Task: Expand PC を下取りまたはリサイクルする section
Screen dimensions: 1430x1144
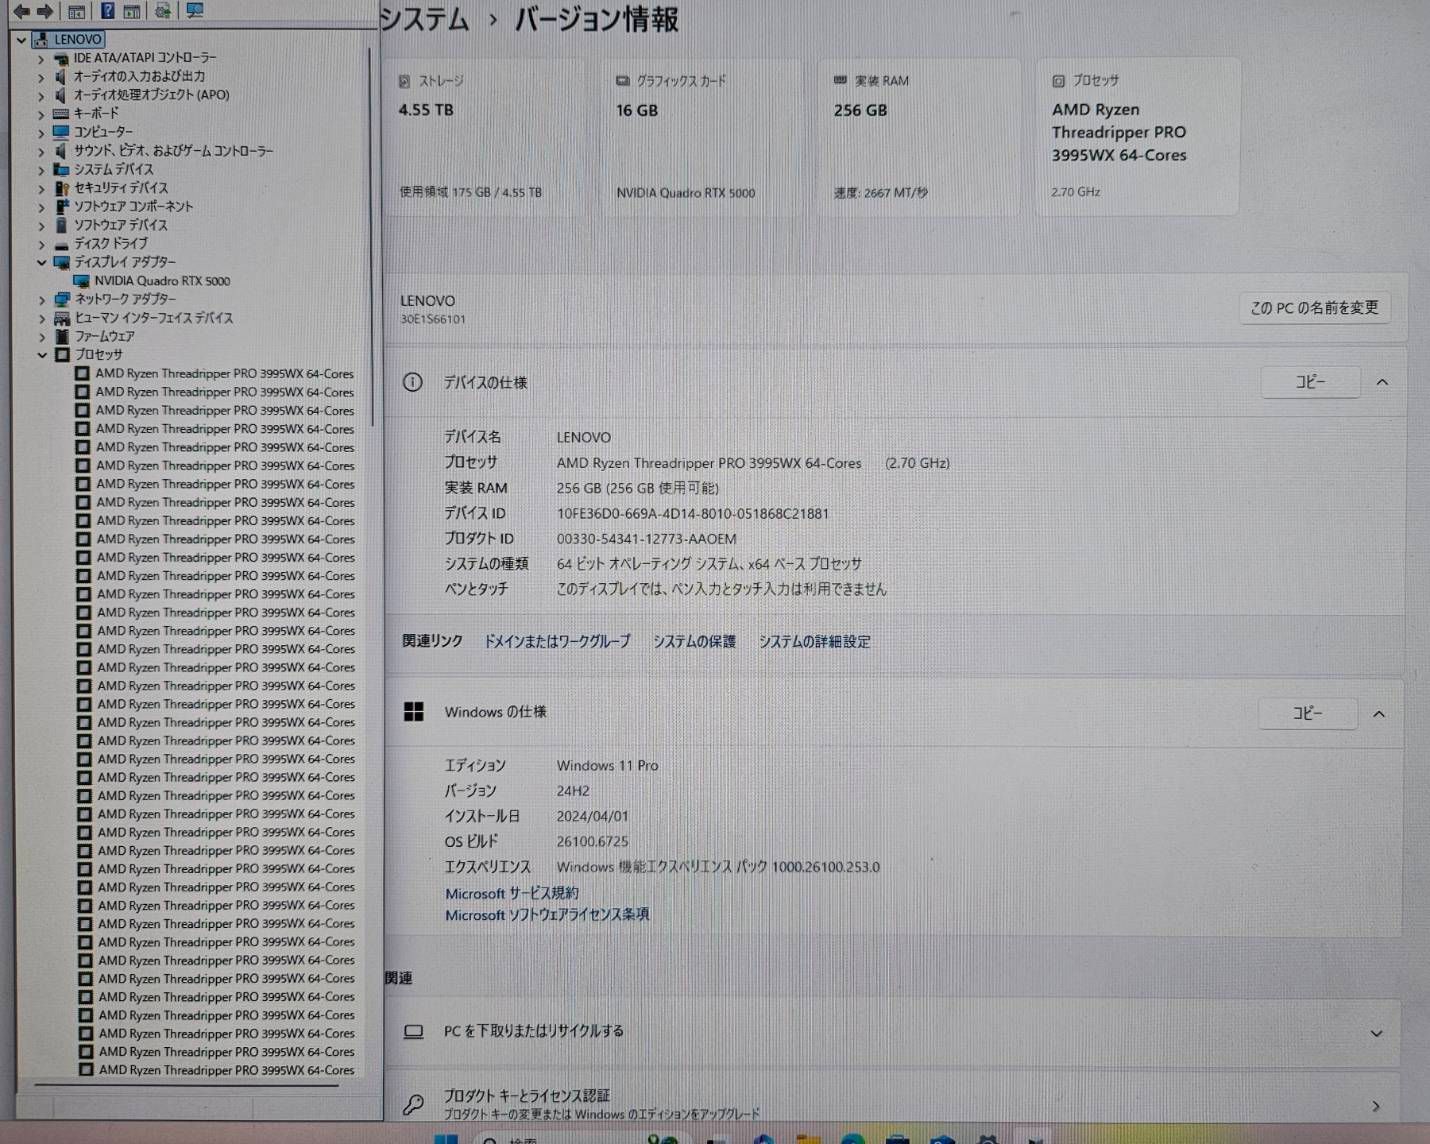Action: [1376, 1033]
